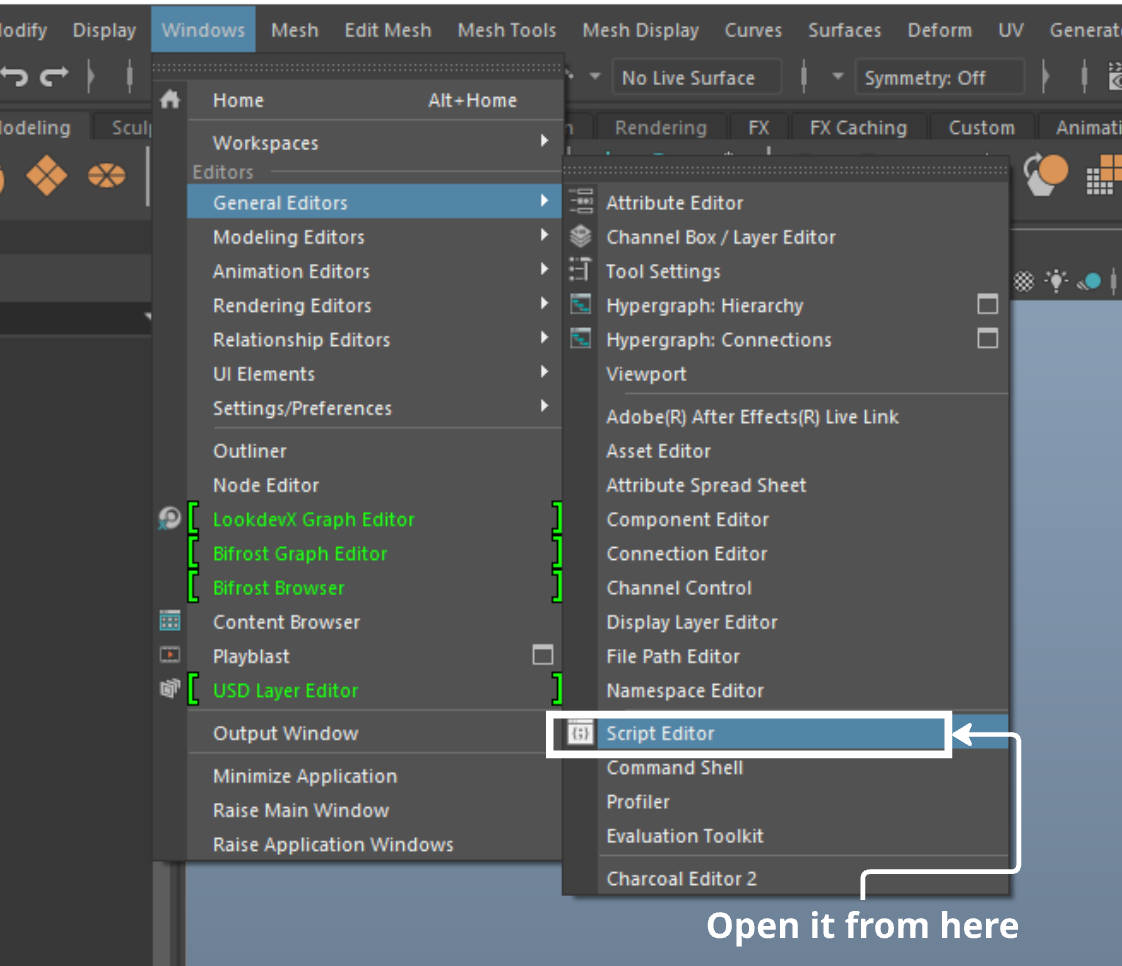Choose Outliner from the Windows menu
This screenshot has width=1122, height=966.
(x=250, y=451)
